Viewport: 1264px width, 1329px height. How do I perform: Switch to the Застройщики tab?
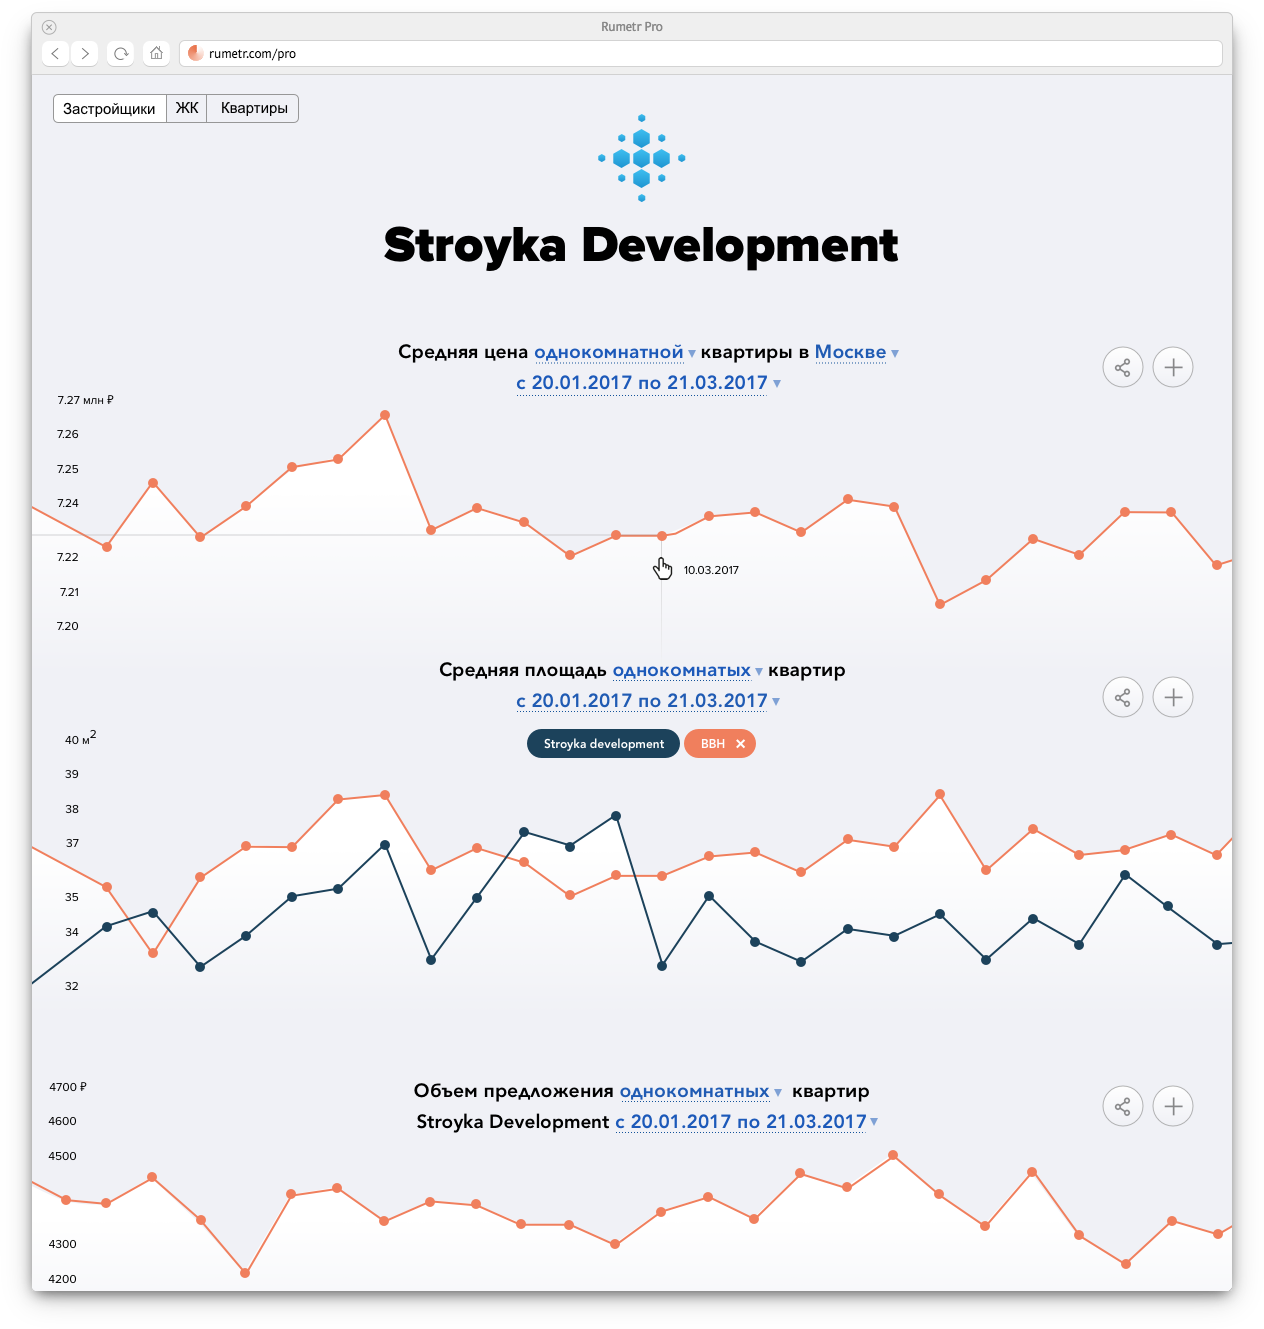(109, 109)
